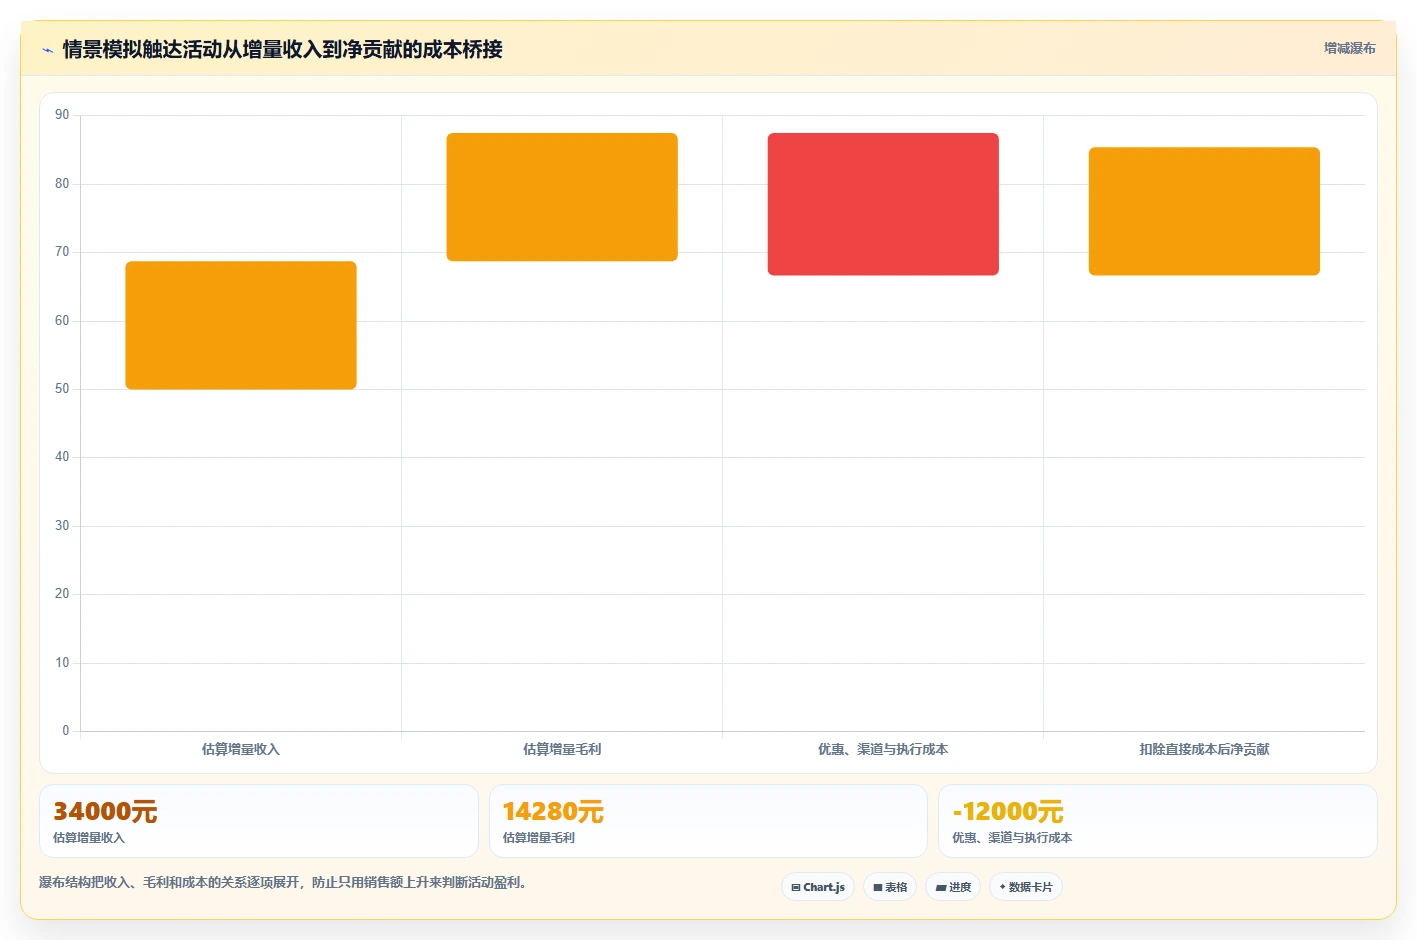Viewport: 1417px width, 940px height.
Task: Click the orange bar for 估算增量毛利
Action: click(x=562, y=197)
